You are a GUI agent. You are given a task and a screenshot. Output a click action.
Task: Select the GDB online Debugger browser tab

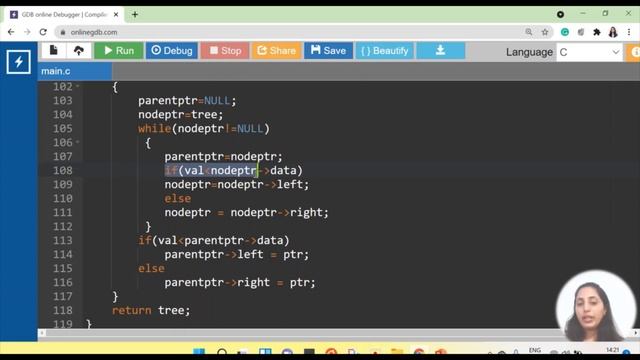point(64,15)
